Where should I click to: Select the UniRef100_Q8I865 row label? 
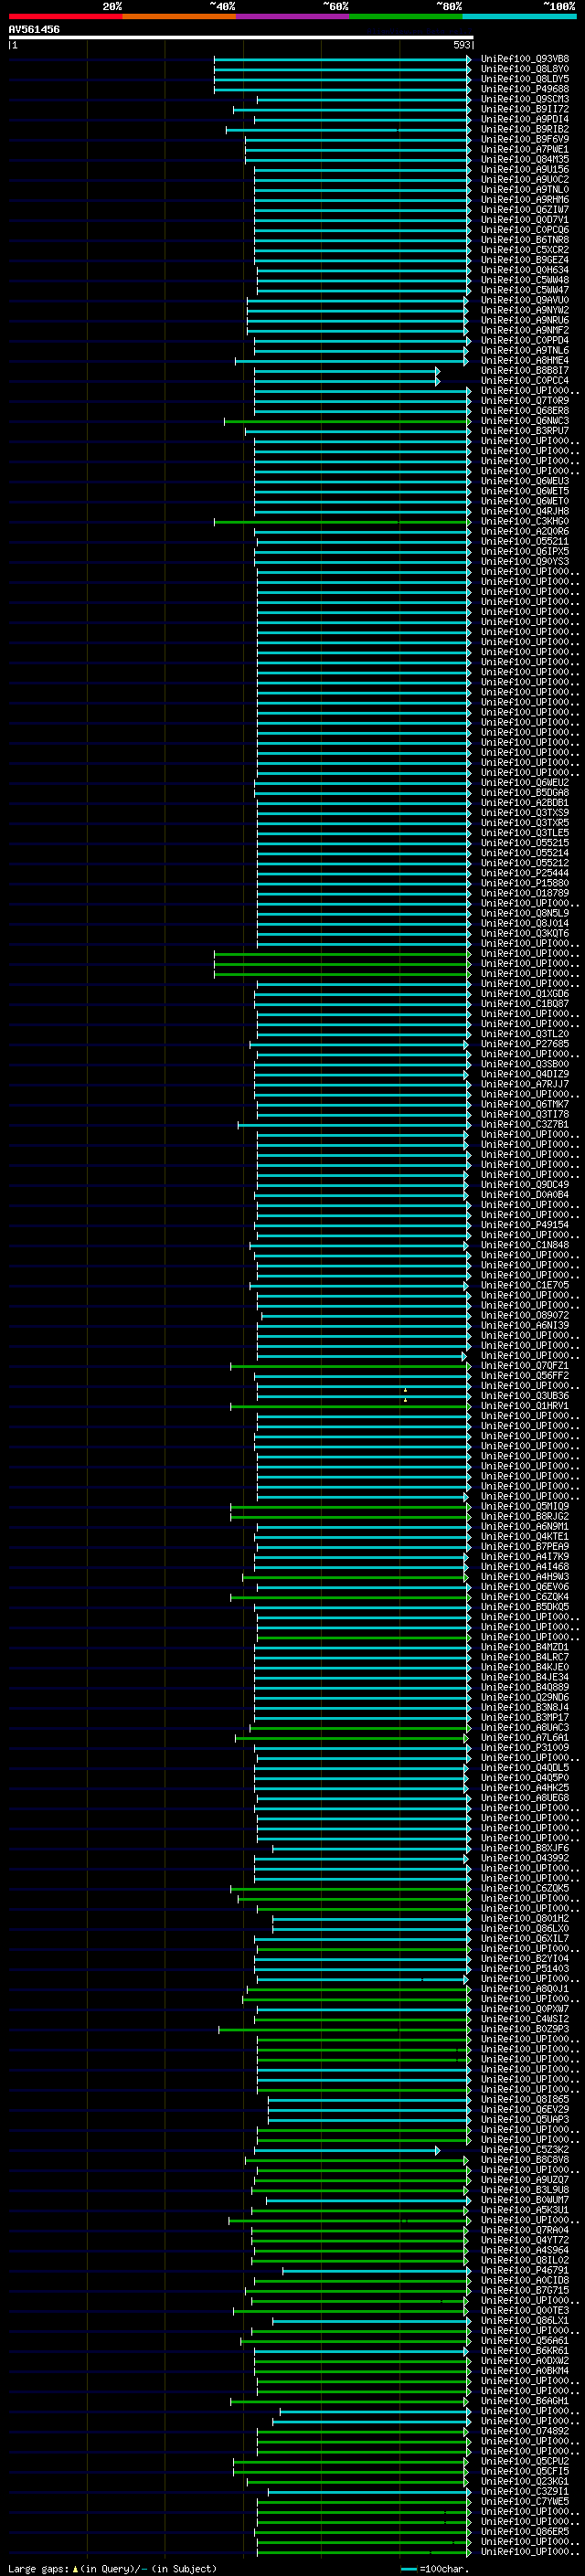click(x=525, y=2099)
